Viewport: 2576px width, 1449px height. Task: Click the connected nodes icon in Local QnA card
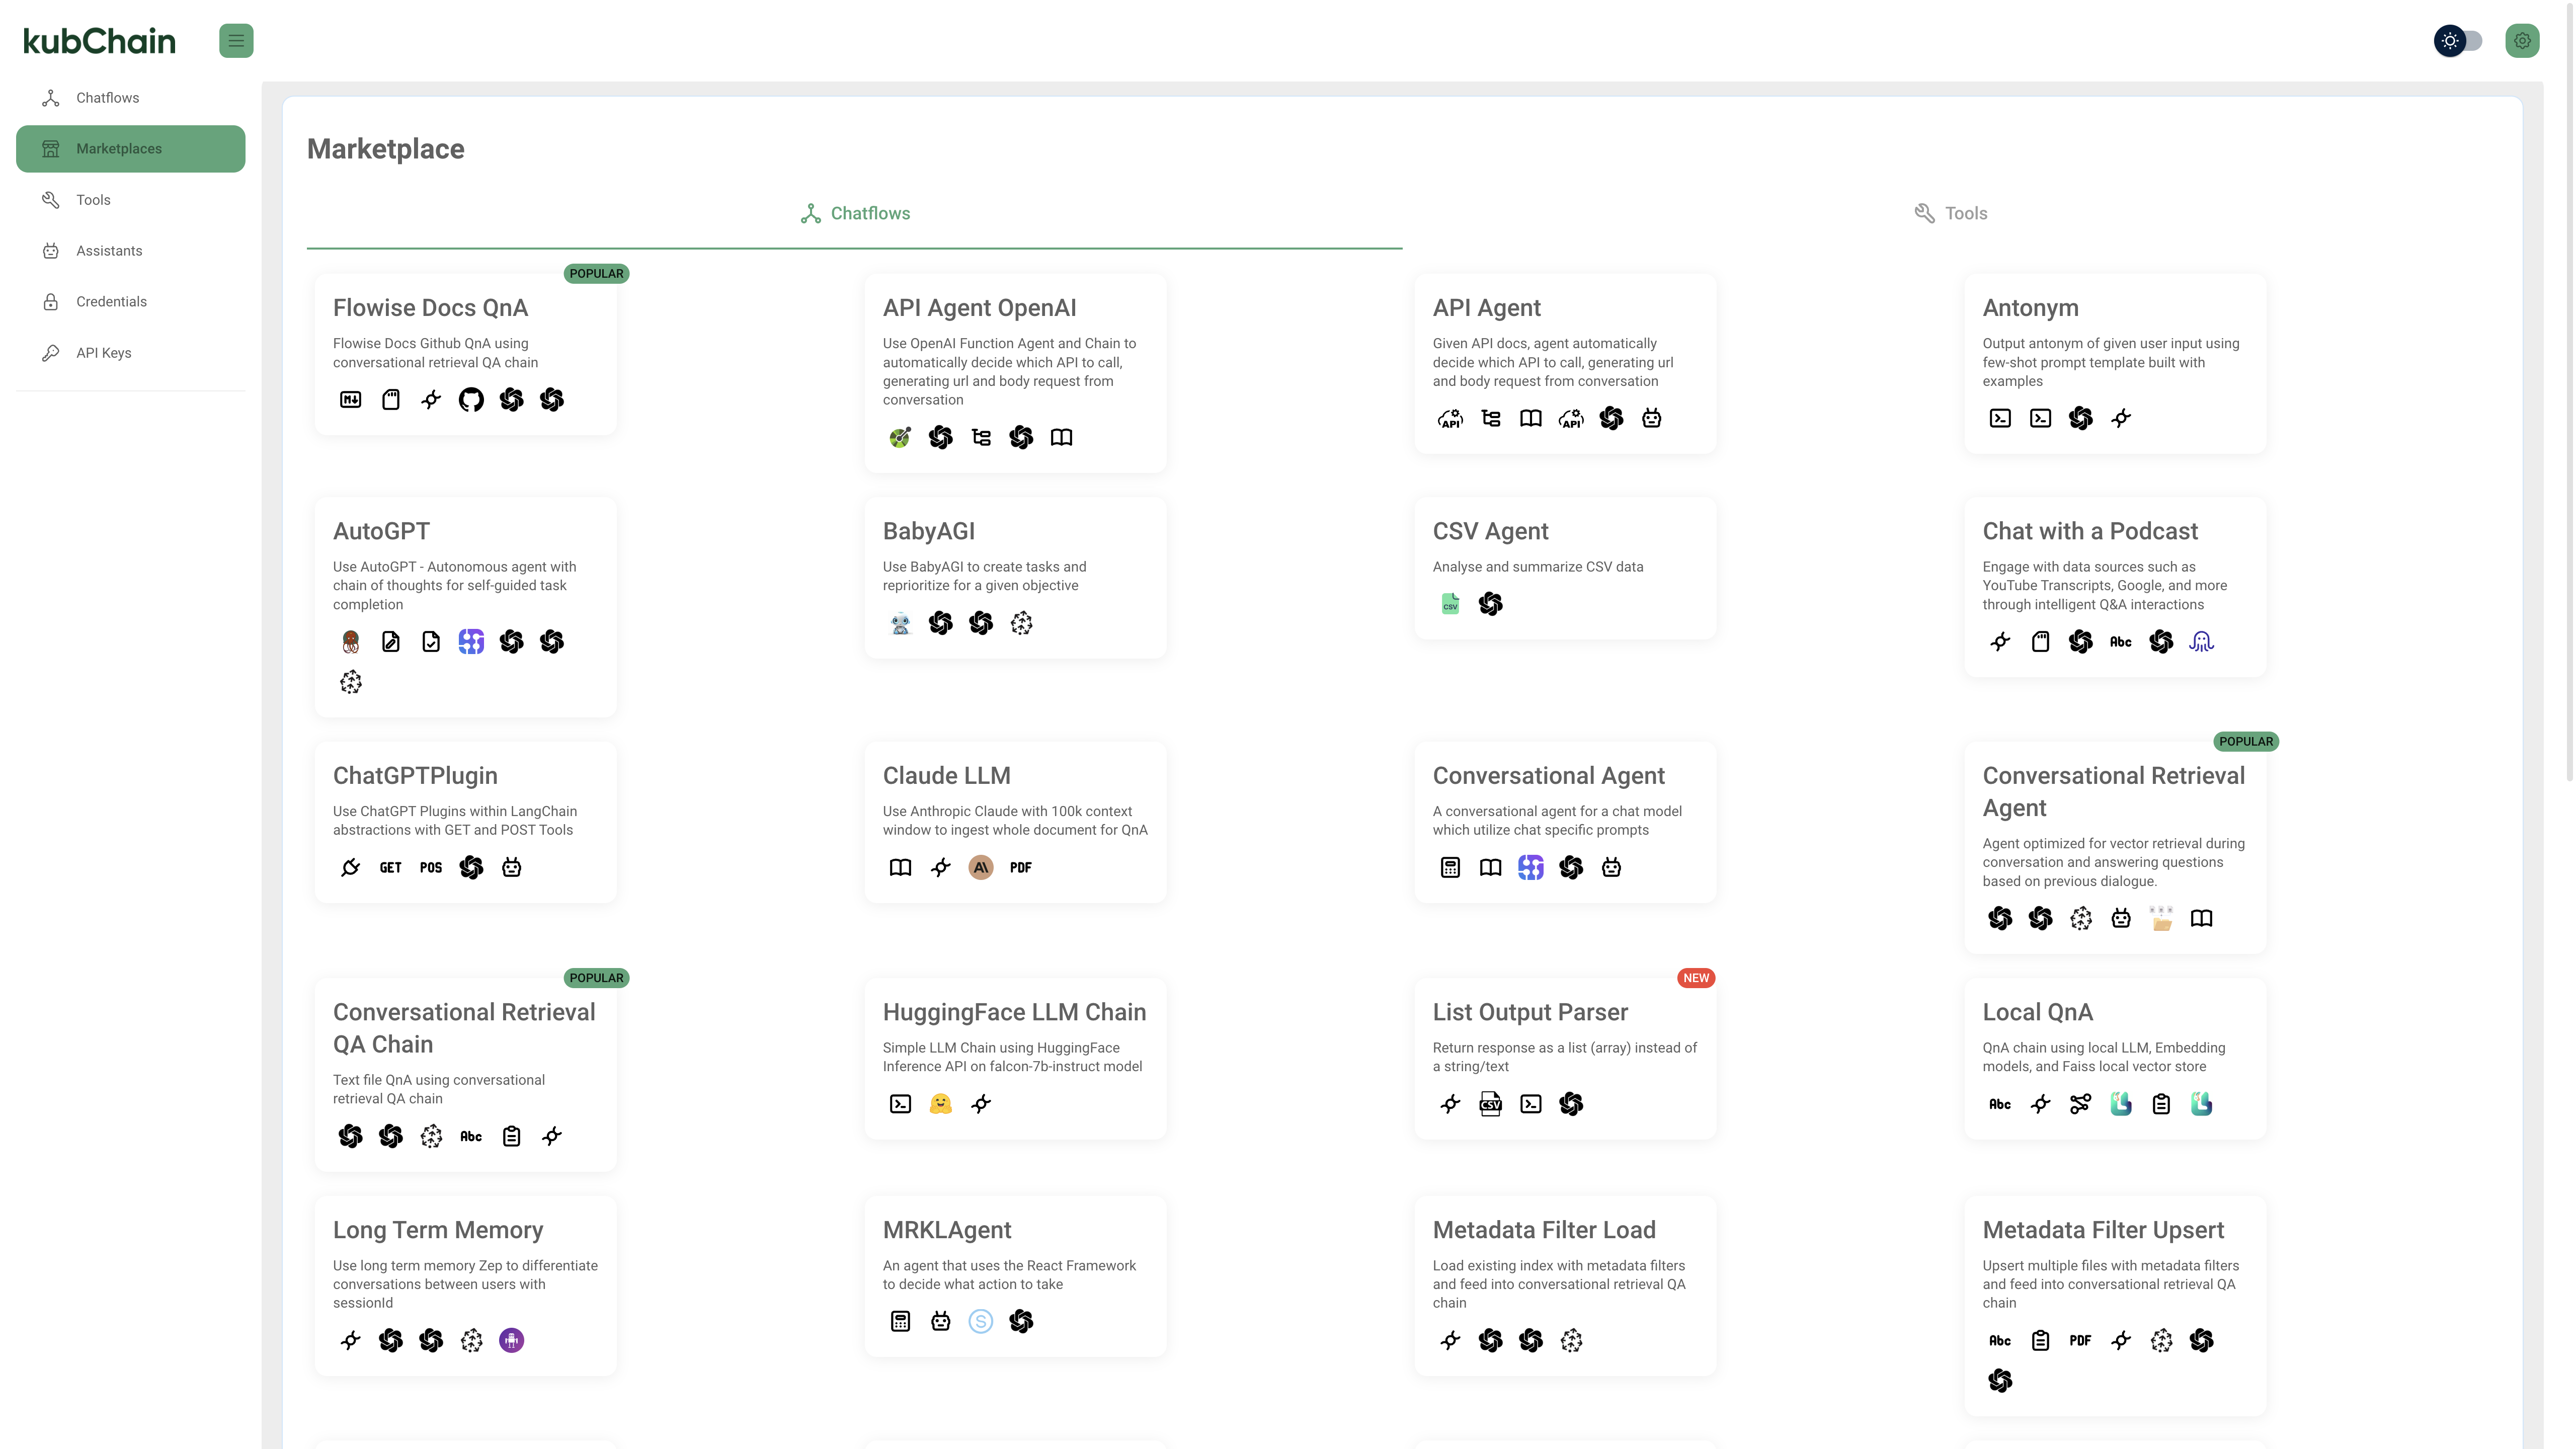[2080, 1104]
